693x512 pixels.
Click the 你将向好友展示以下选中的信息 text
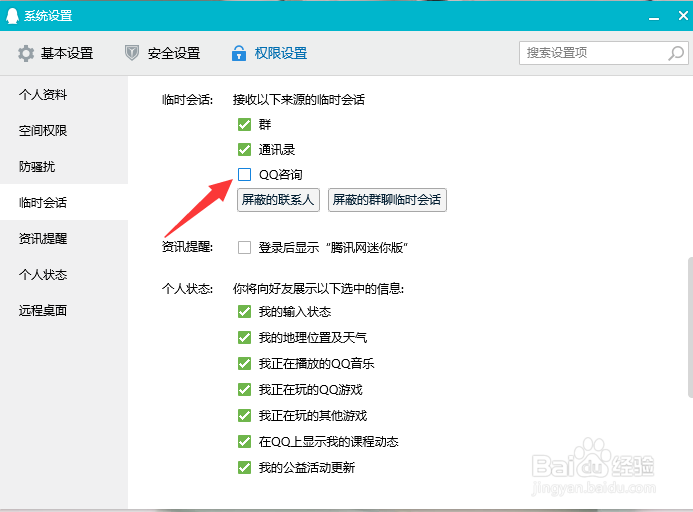coord(318,289)
